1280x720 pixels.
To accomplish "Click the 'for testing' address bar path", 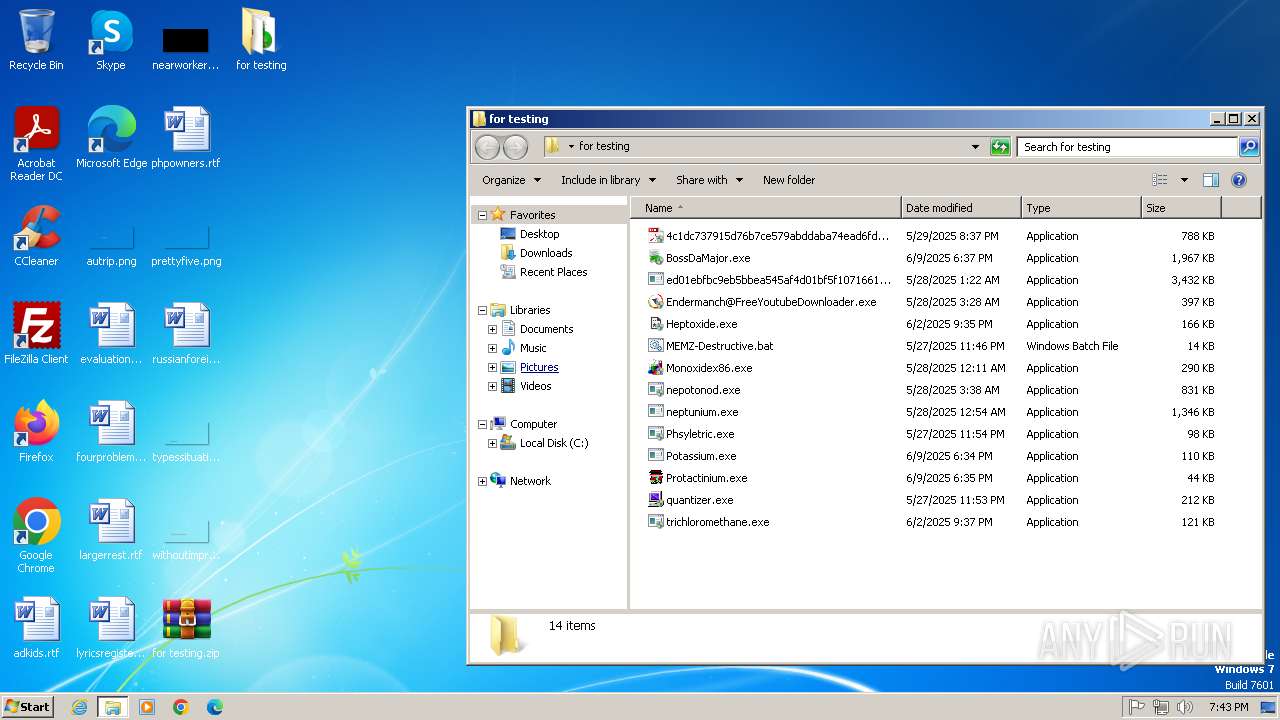I will (604, 147).
